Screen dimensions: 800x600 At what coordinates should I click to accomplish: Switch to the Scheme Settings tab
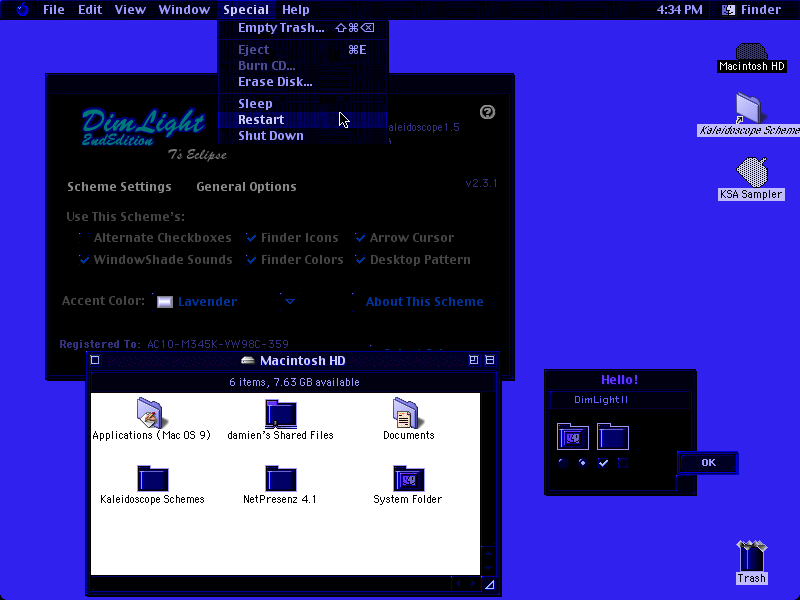pos(119,187)
